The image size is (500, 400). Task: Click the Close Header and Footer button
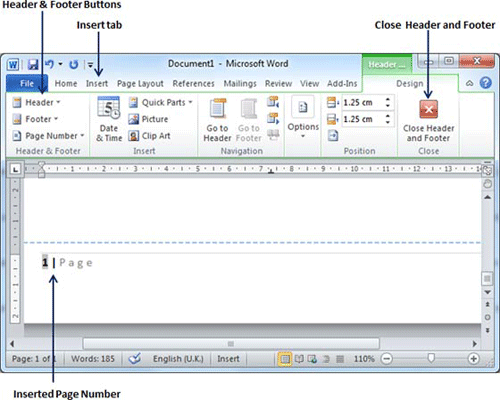click(429, 121)
